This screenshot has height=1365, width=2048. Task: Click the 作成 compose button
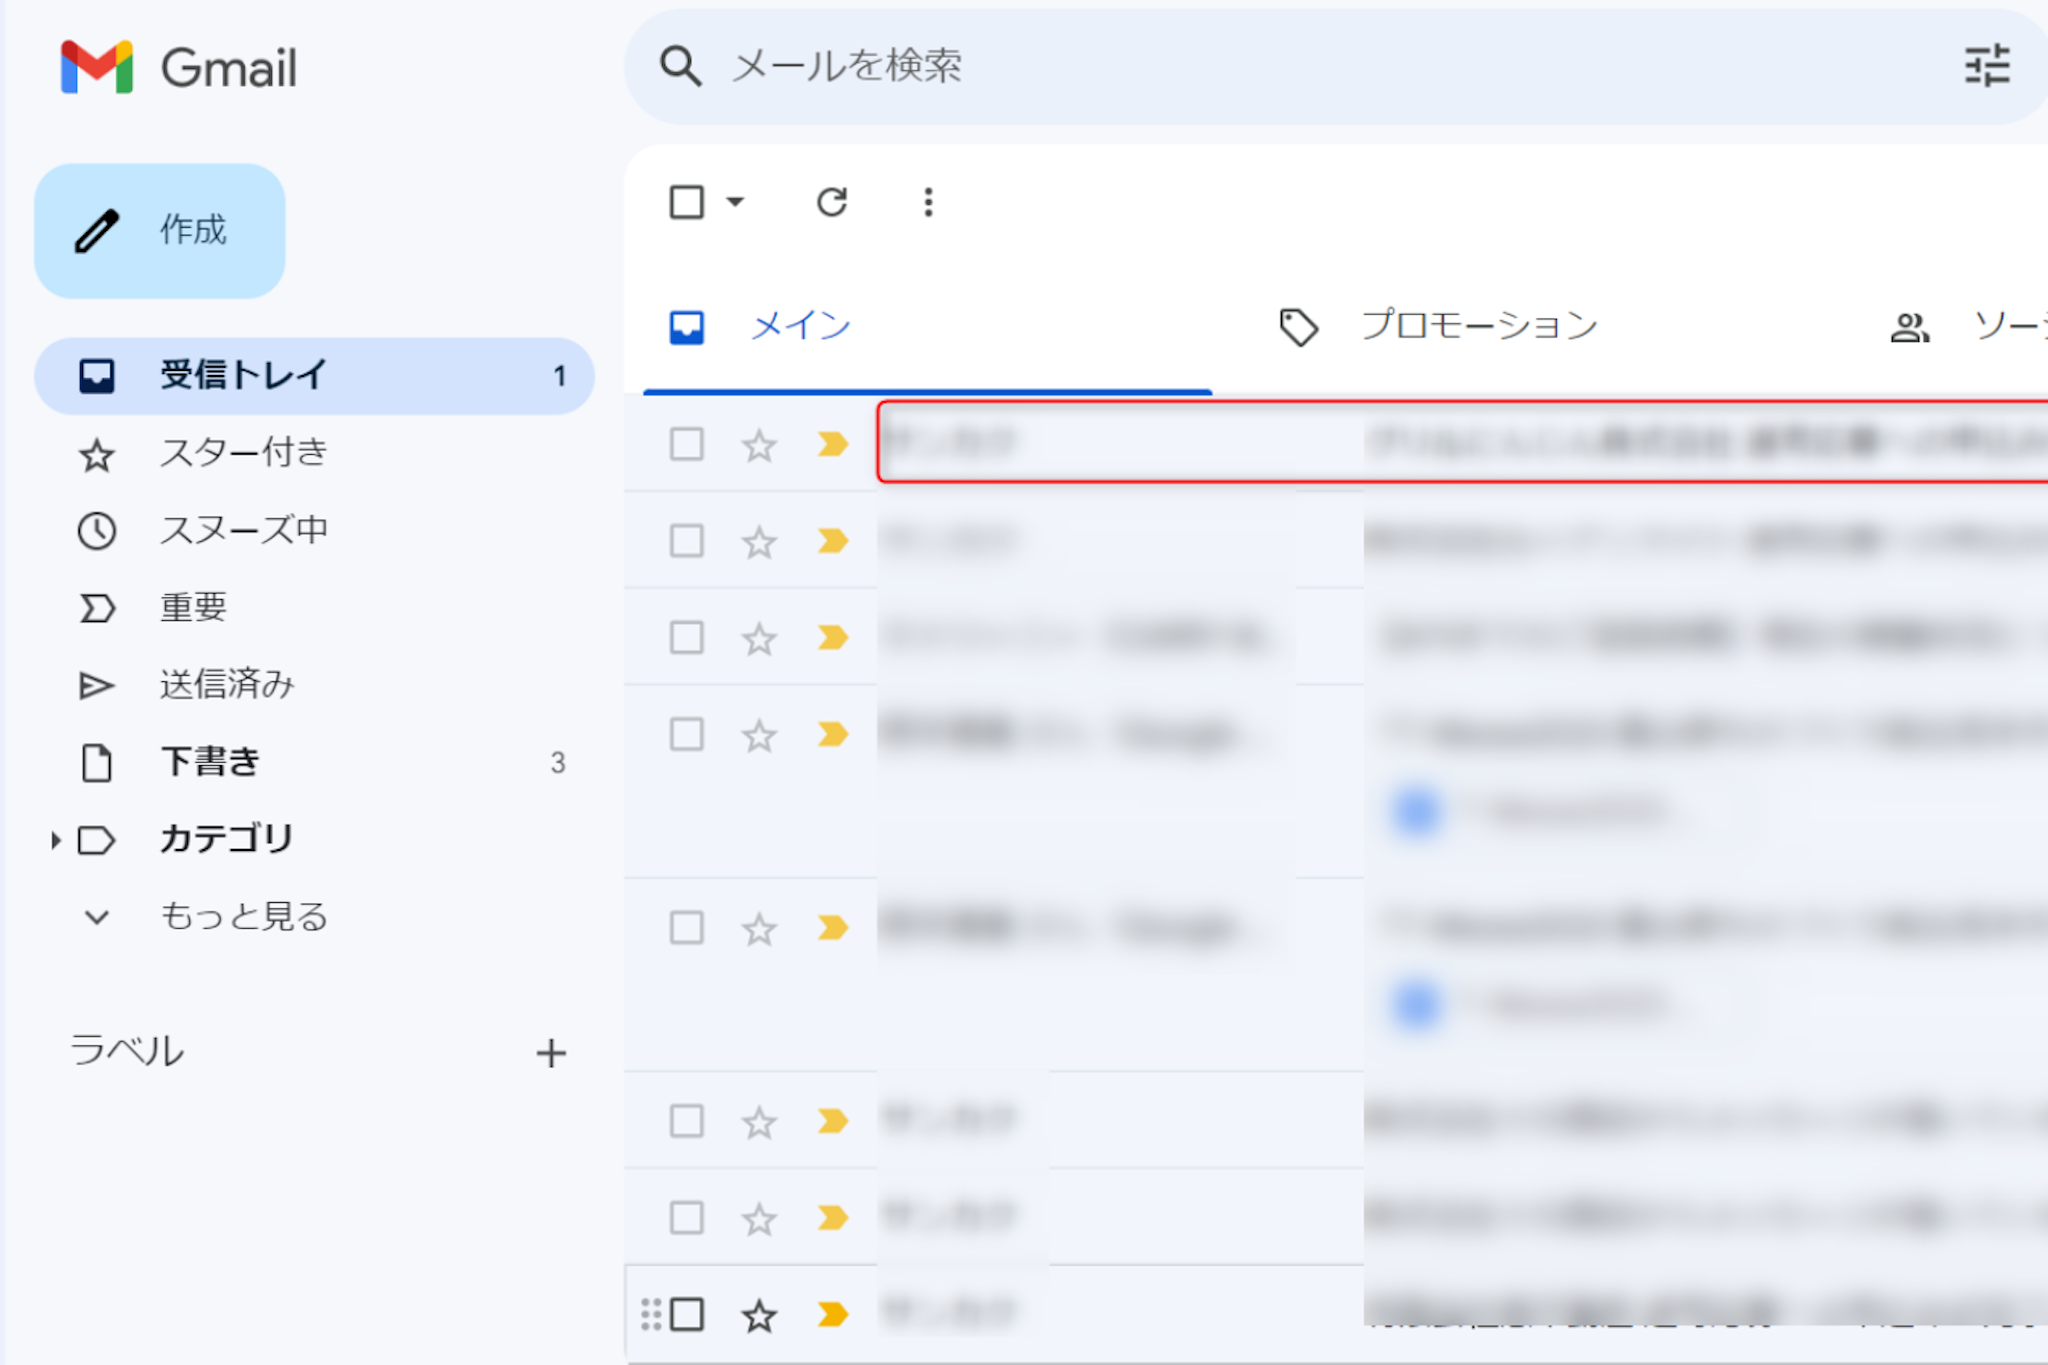click(160, 231)
